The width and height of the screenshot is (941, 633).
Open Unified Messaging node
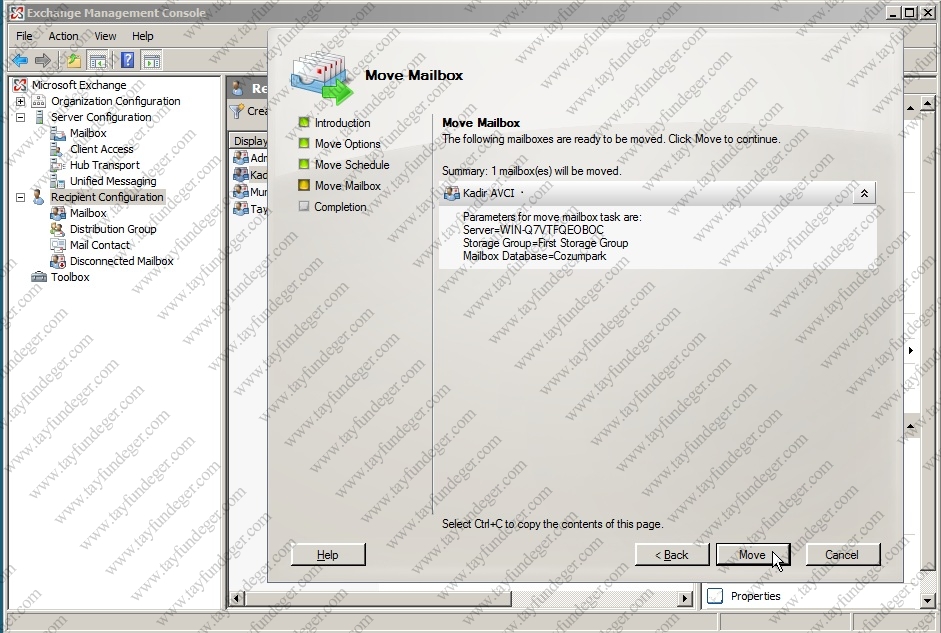click(x=113, y=181)
